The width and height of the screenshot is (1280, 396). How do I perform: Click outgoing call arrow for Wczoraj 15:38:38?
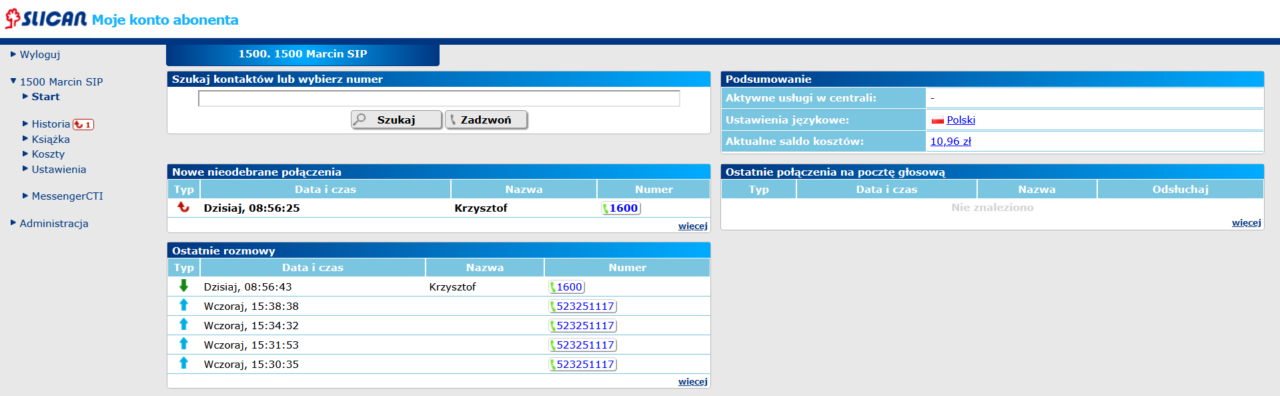coord(183,305)
